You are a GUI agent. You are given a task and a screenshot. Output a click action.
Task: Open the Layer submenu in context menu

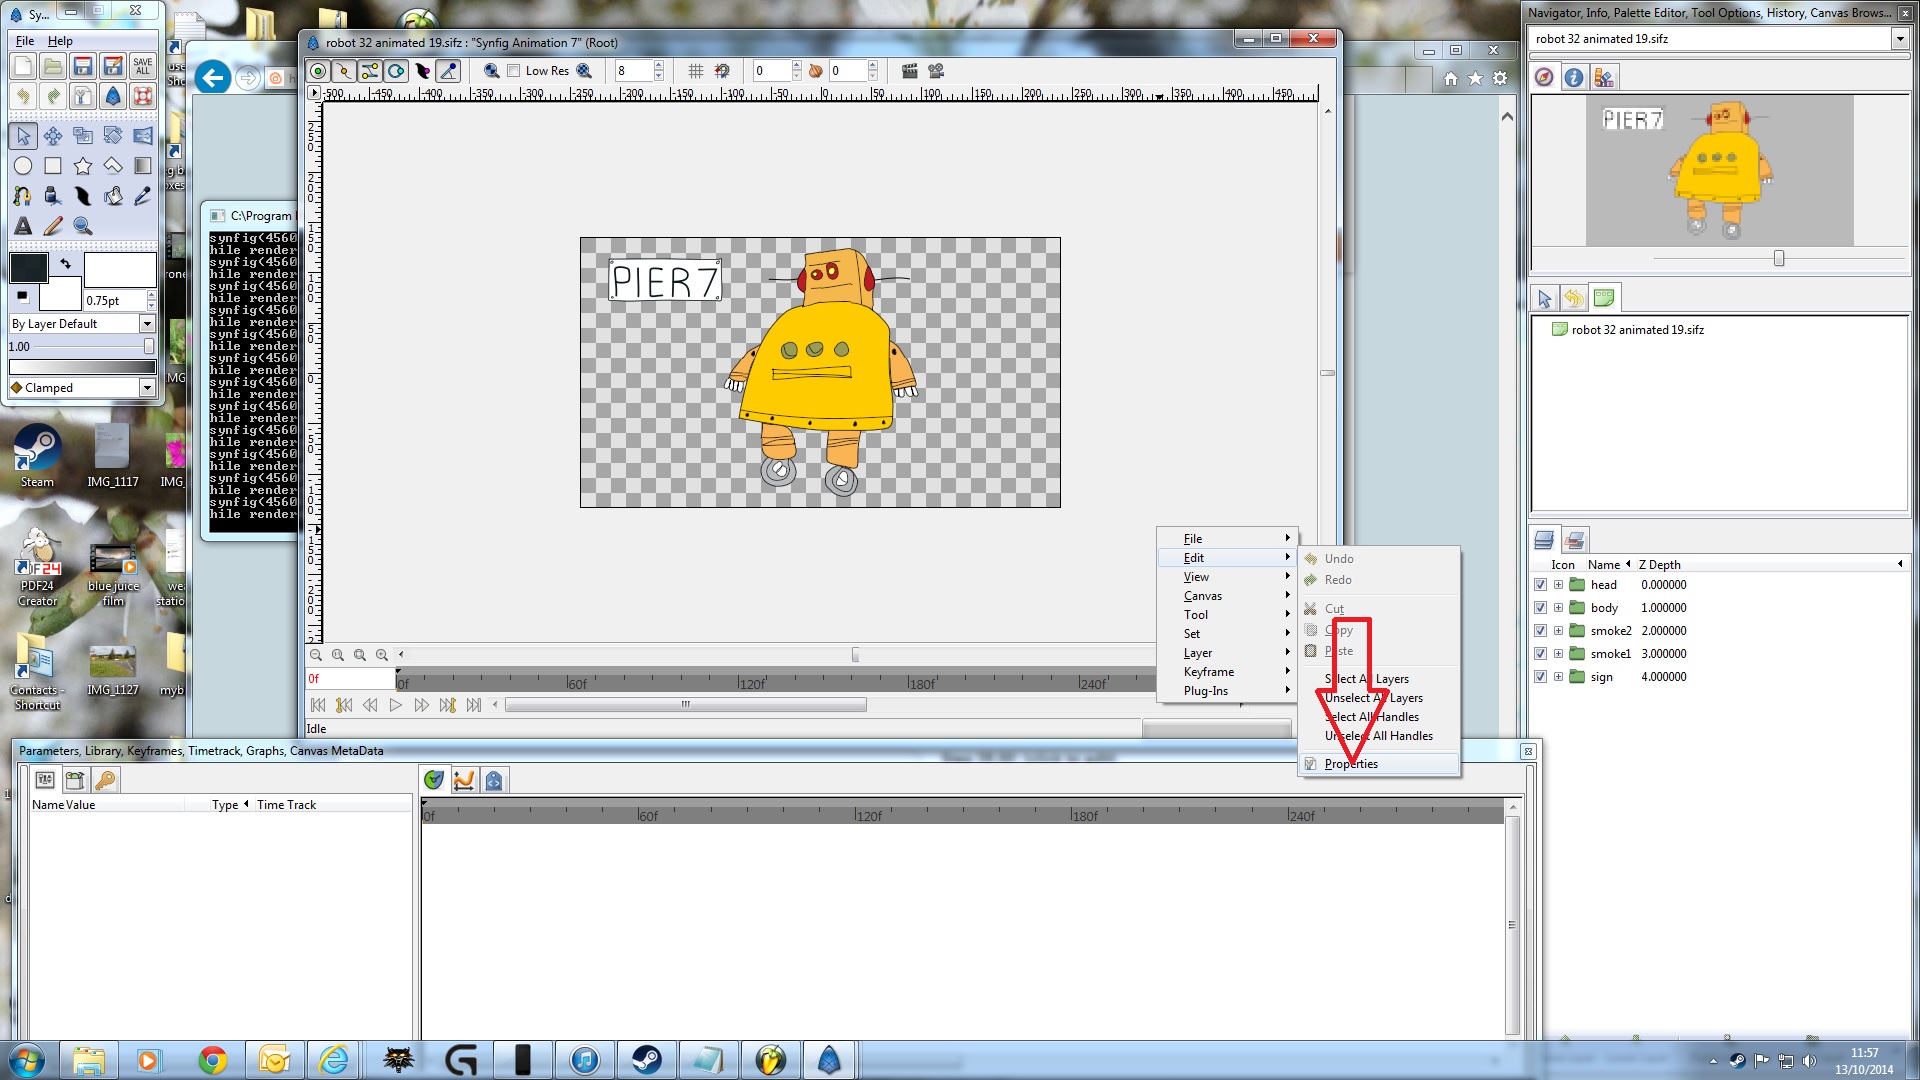coord(1227,653)
